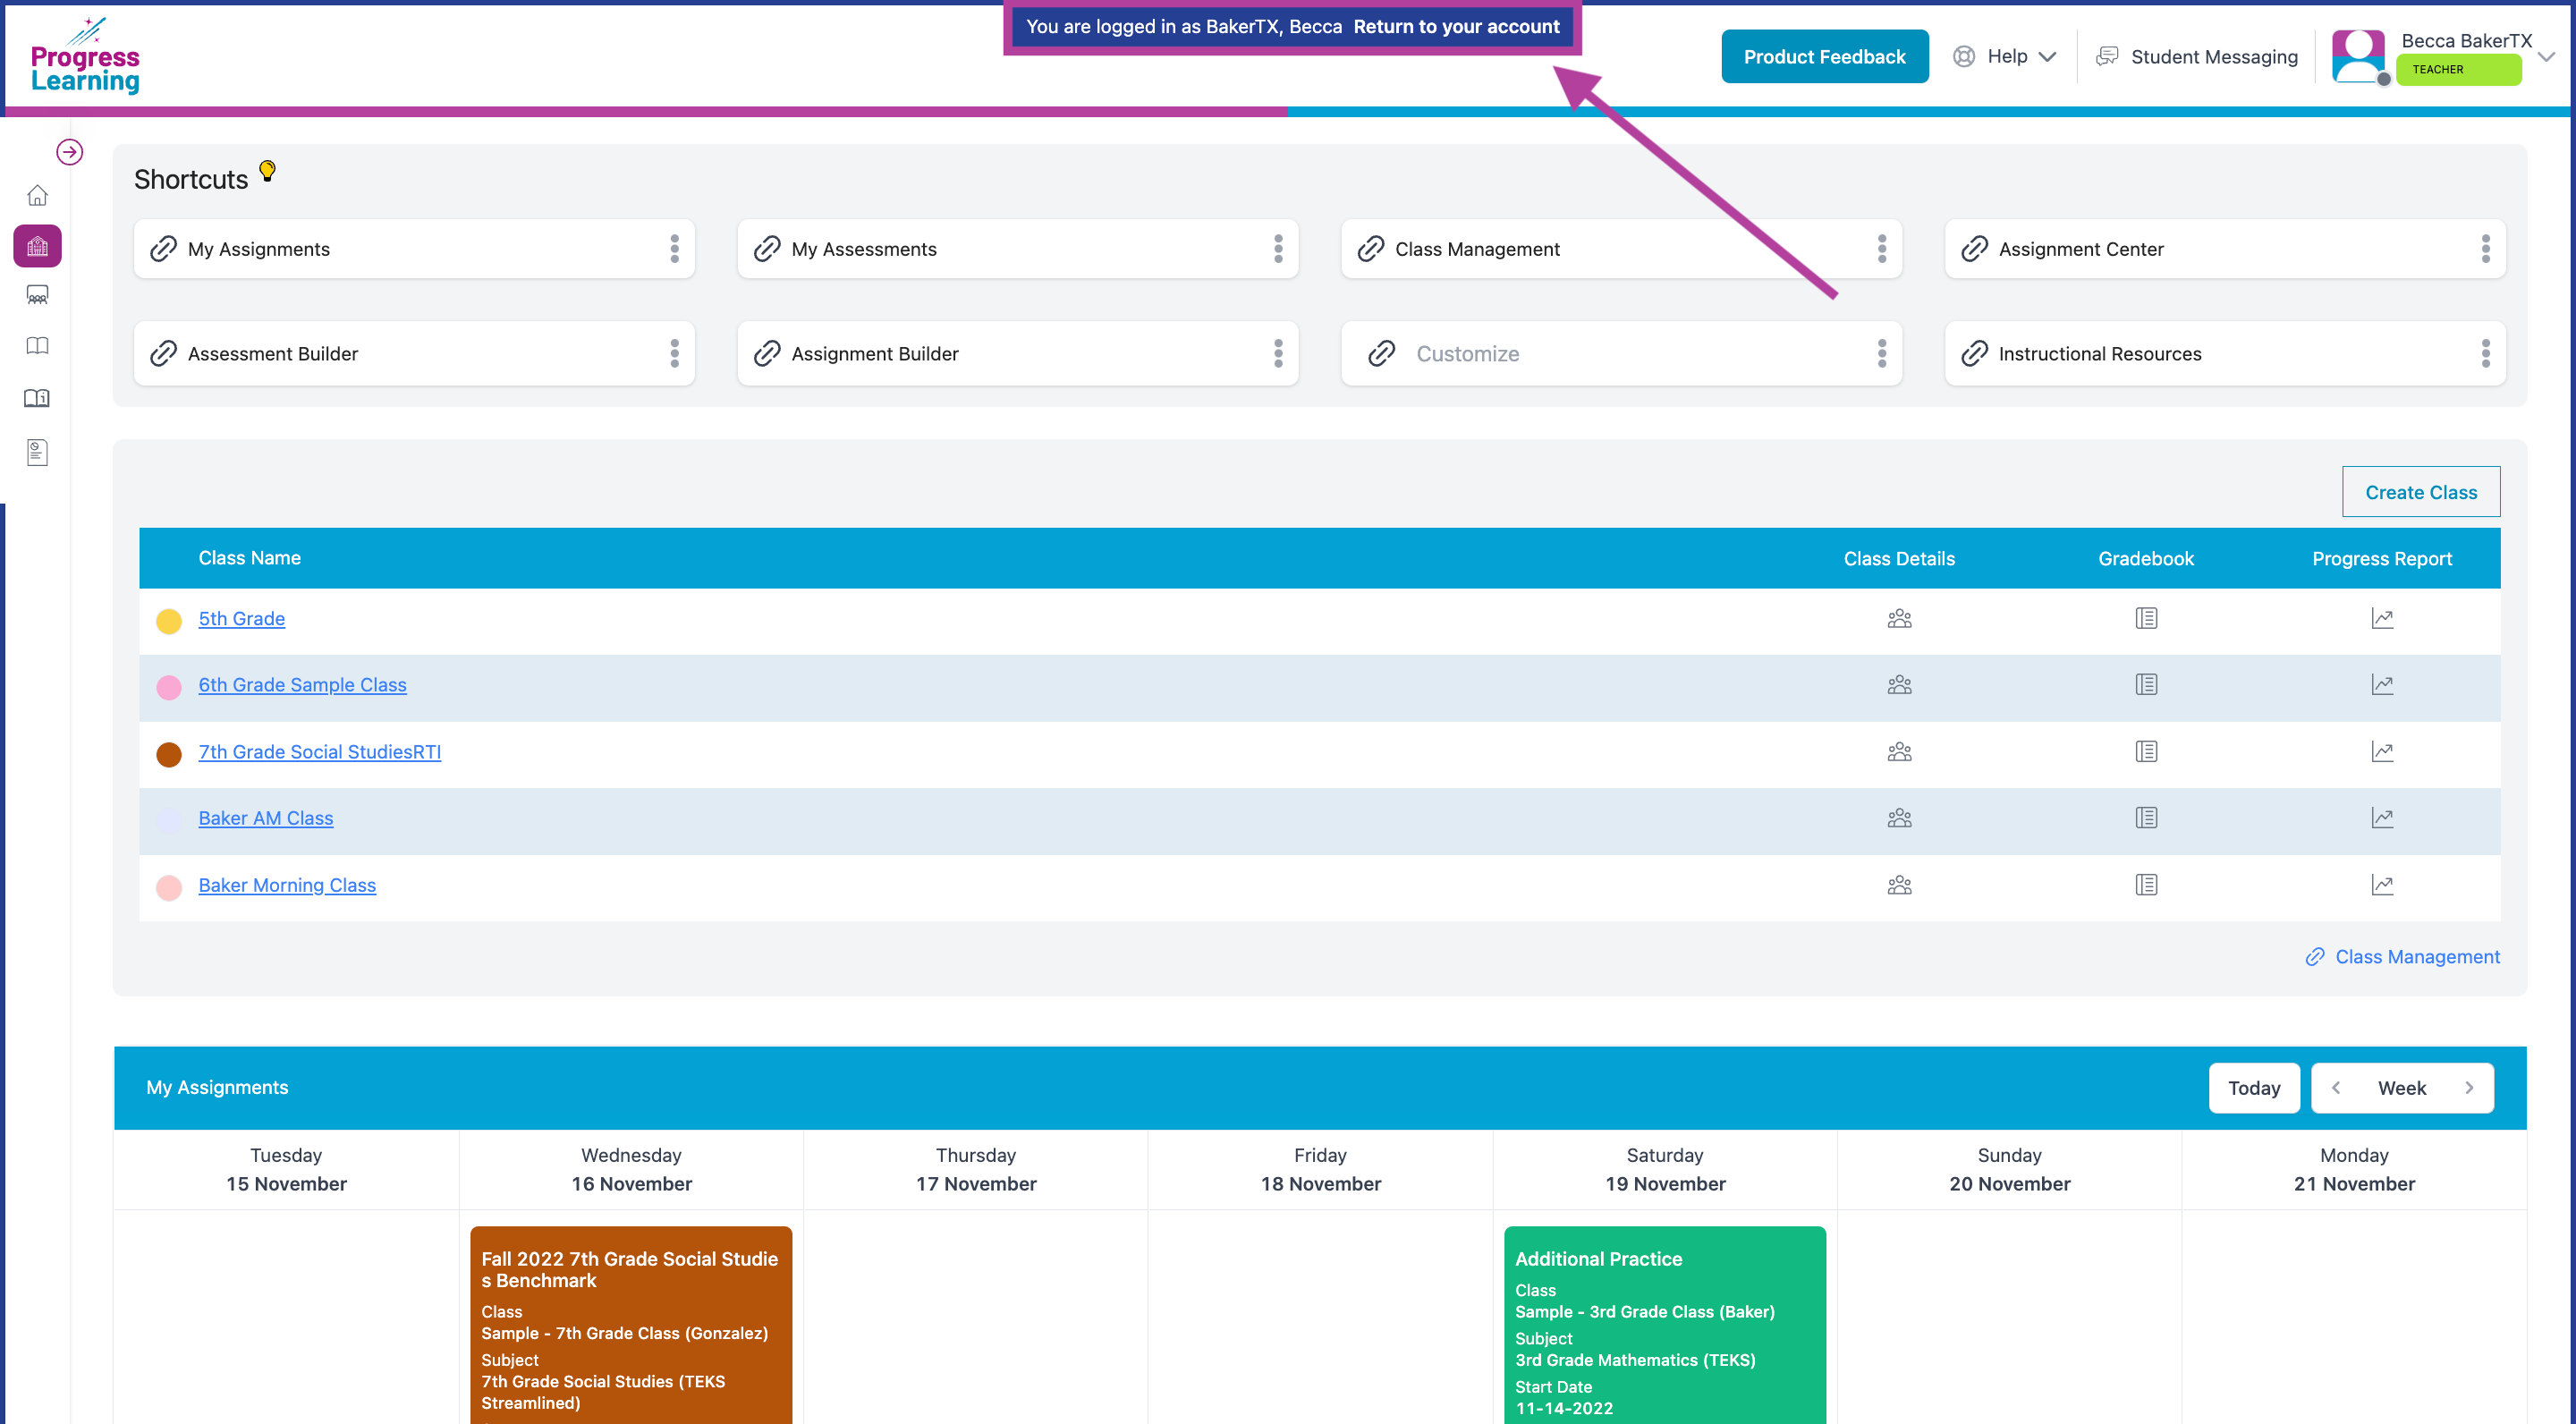Click the lightbulb tip next to Shortcuts
Image resolution: width=2576 pixels, height=1424 pixels.
(x=267, y=171)
